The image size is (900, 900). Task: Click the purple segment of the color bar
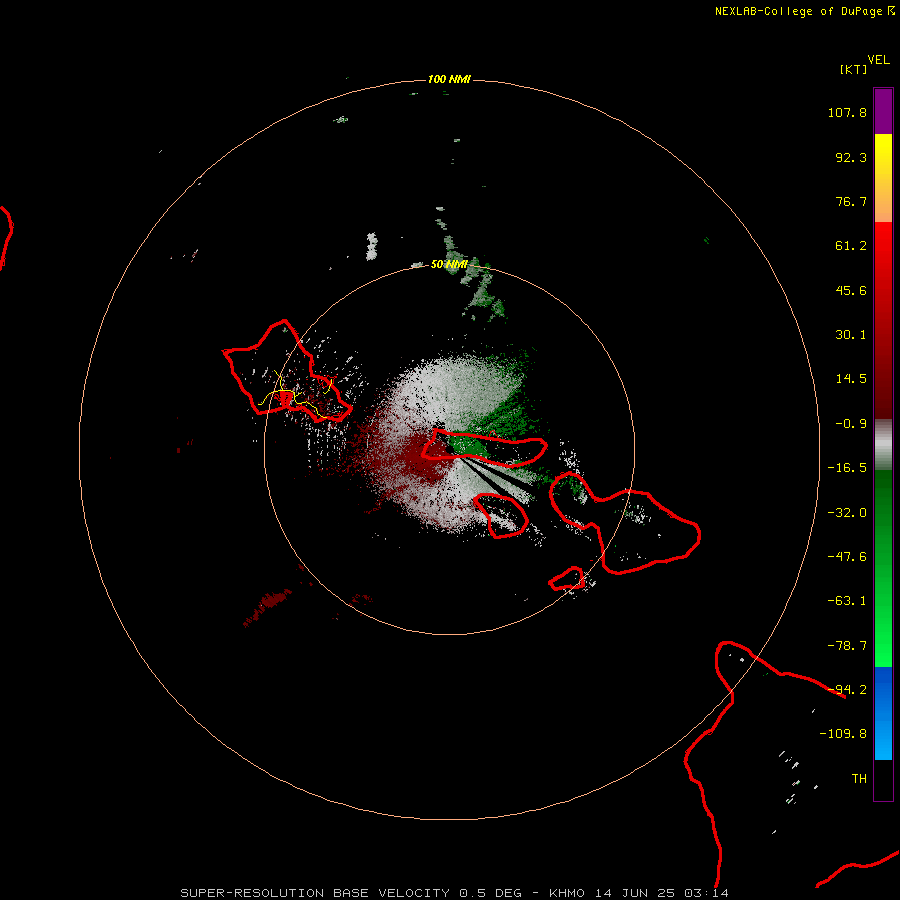(x=883, y=111)
